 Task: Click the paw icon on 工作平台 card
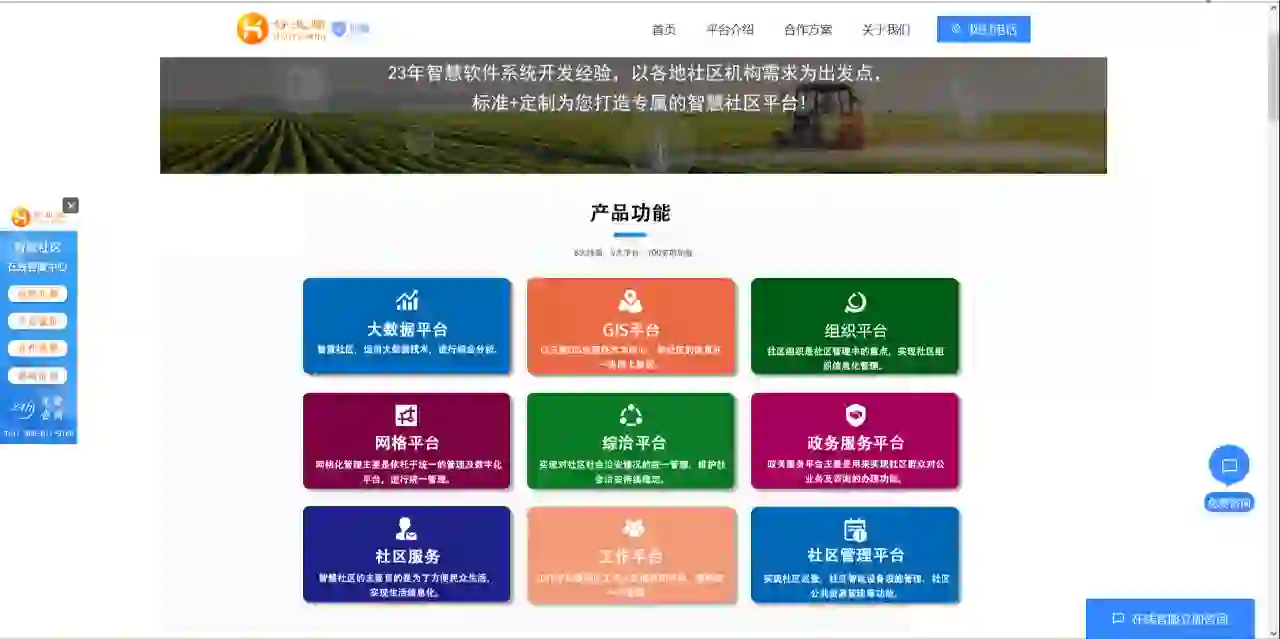pos(630,528)
